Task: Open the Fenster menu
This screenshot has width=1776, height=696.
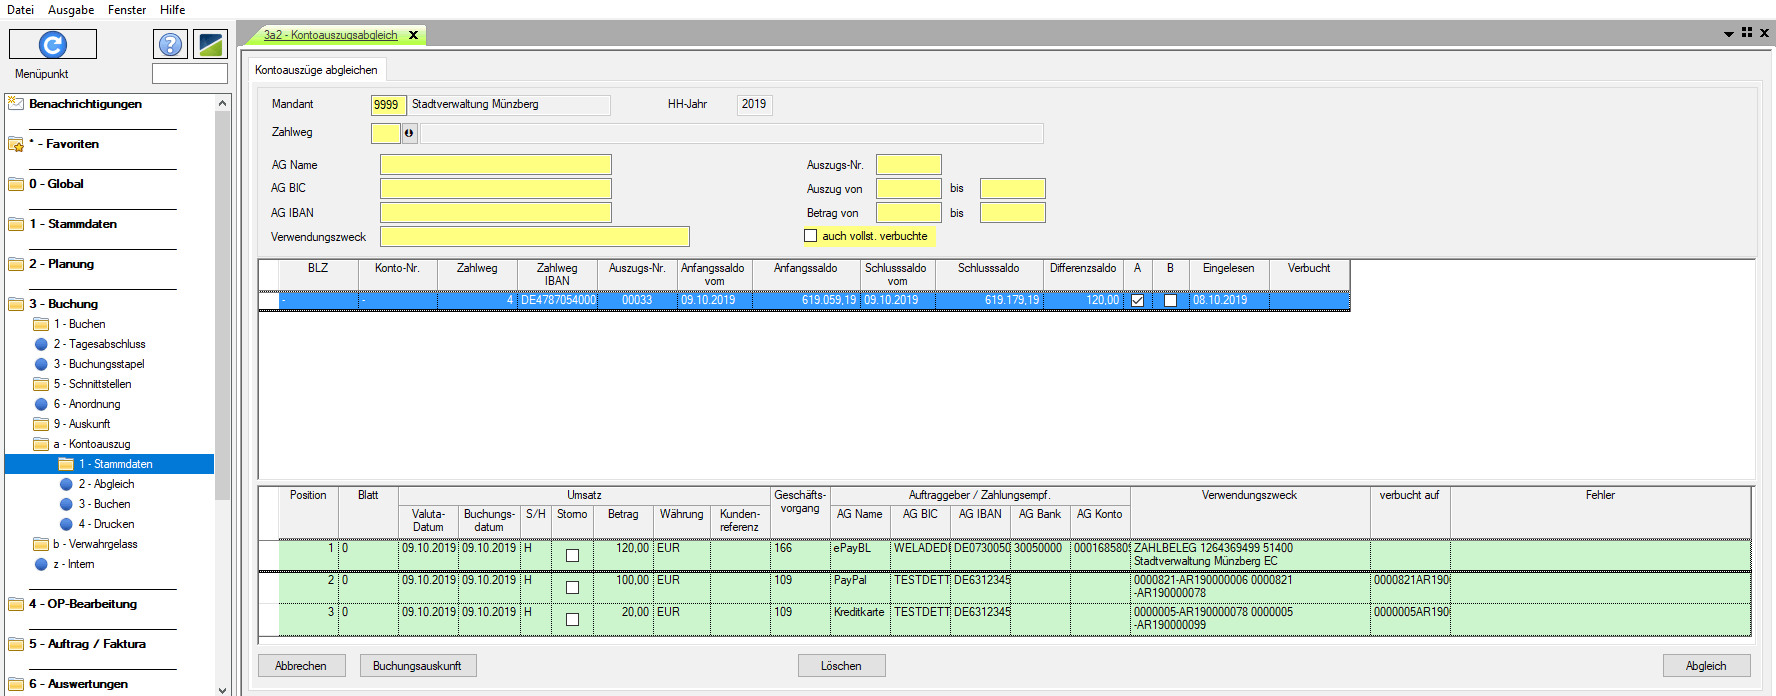Action: coord(127,10)
